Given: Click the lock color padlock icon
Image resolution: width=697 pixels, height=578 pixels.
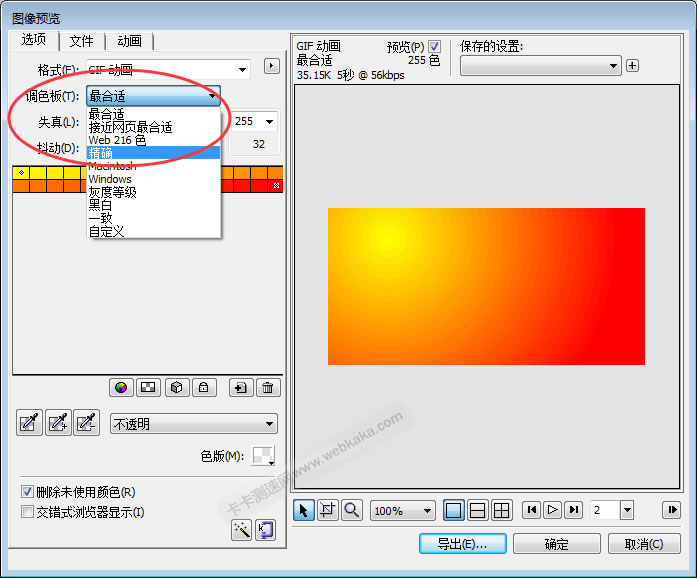Looking at the screenshot, I should point(203,388).
